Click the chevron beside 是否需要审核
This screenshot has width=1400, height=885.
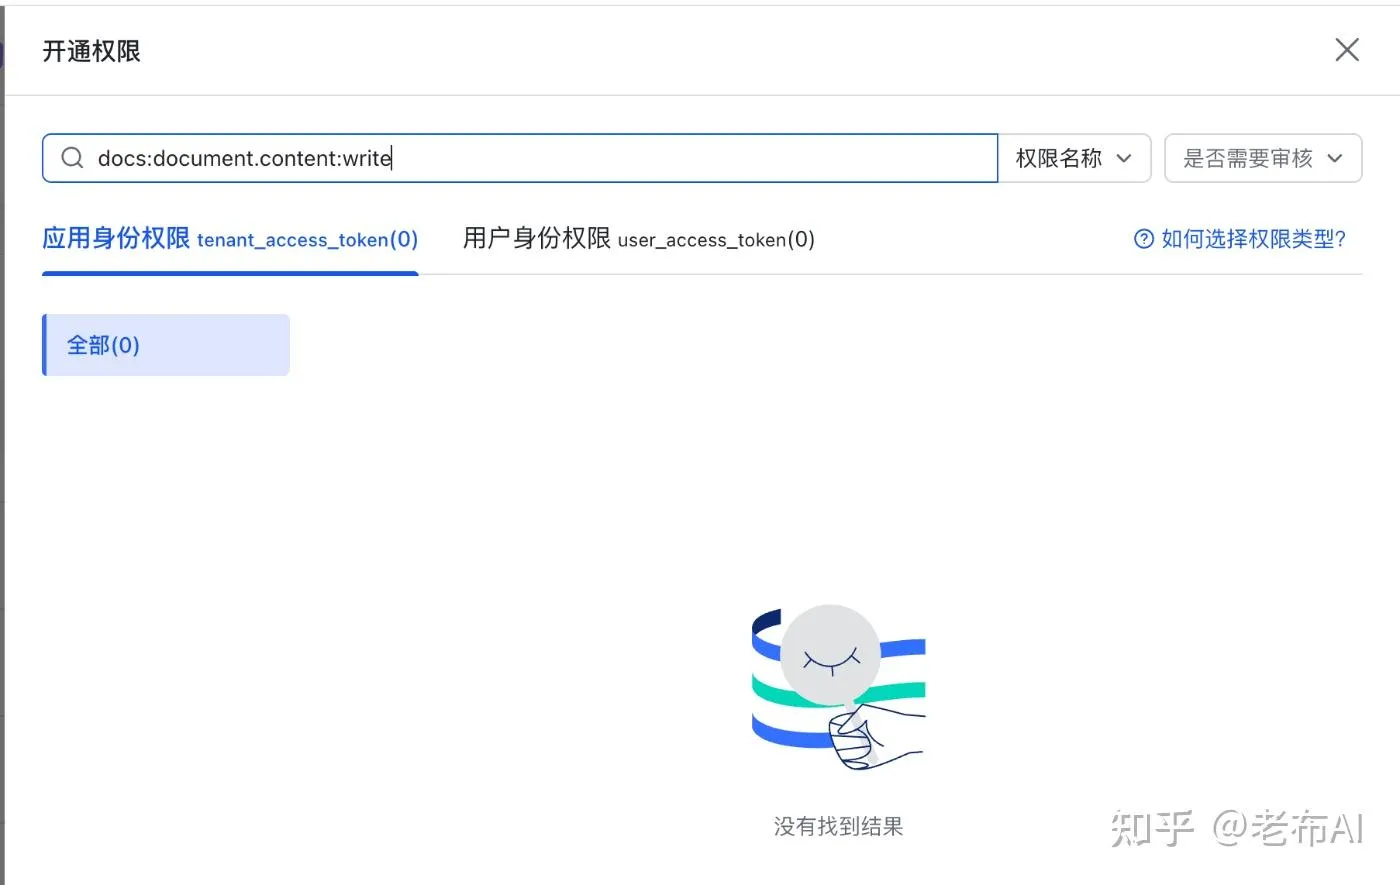tap(1335, 158)
